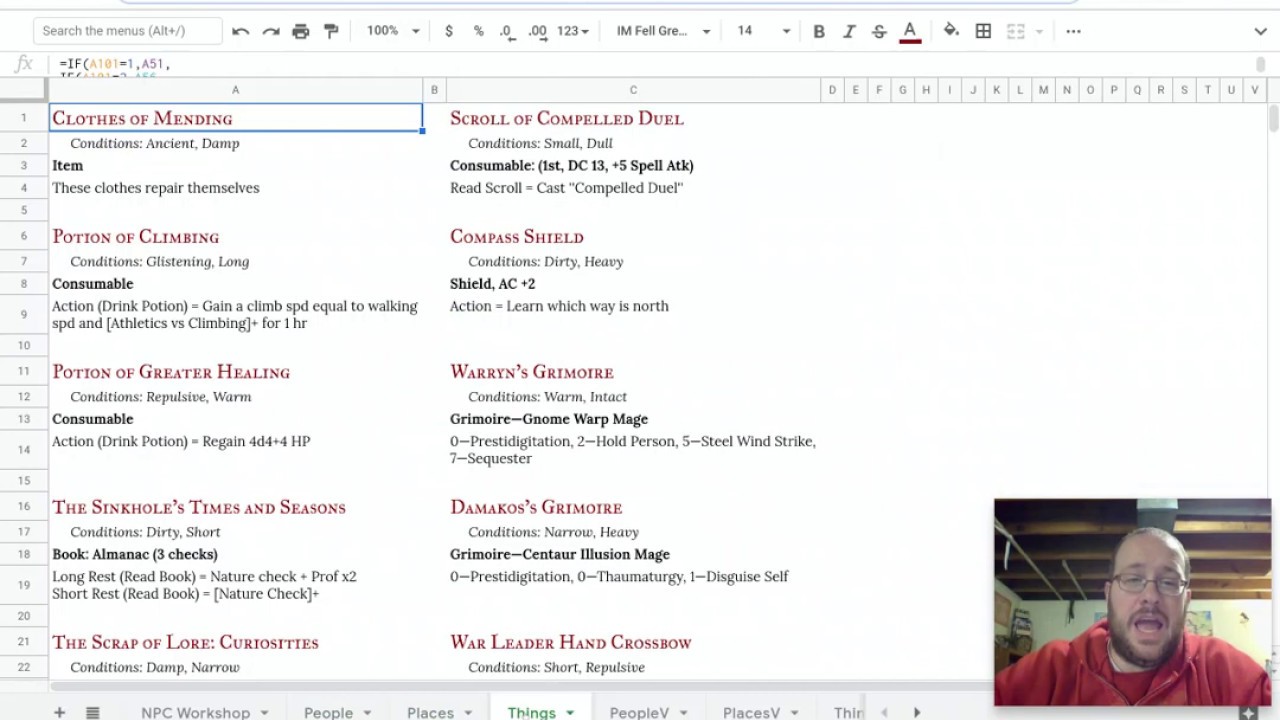
Task: Select row 9 header
Action: (24, 315)
